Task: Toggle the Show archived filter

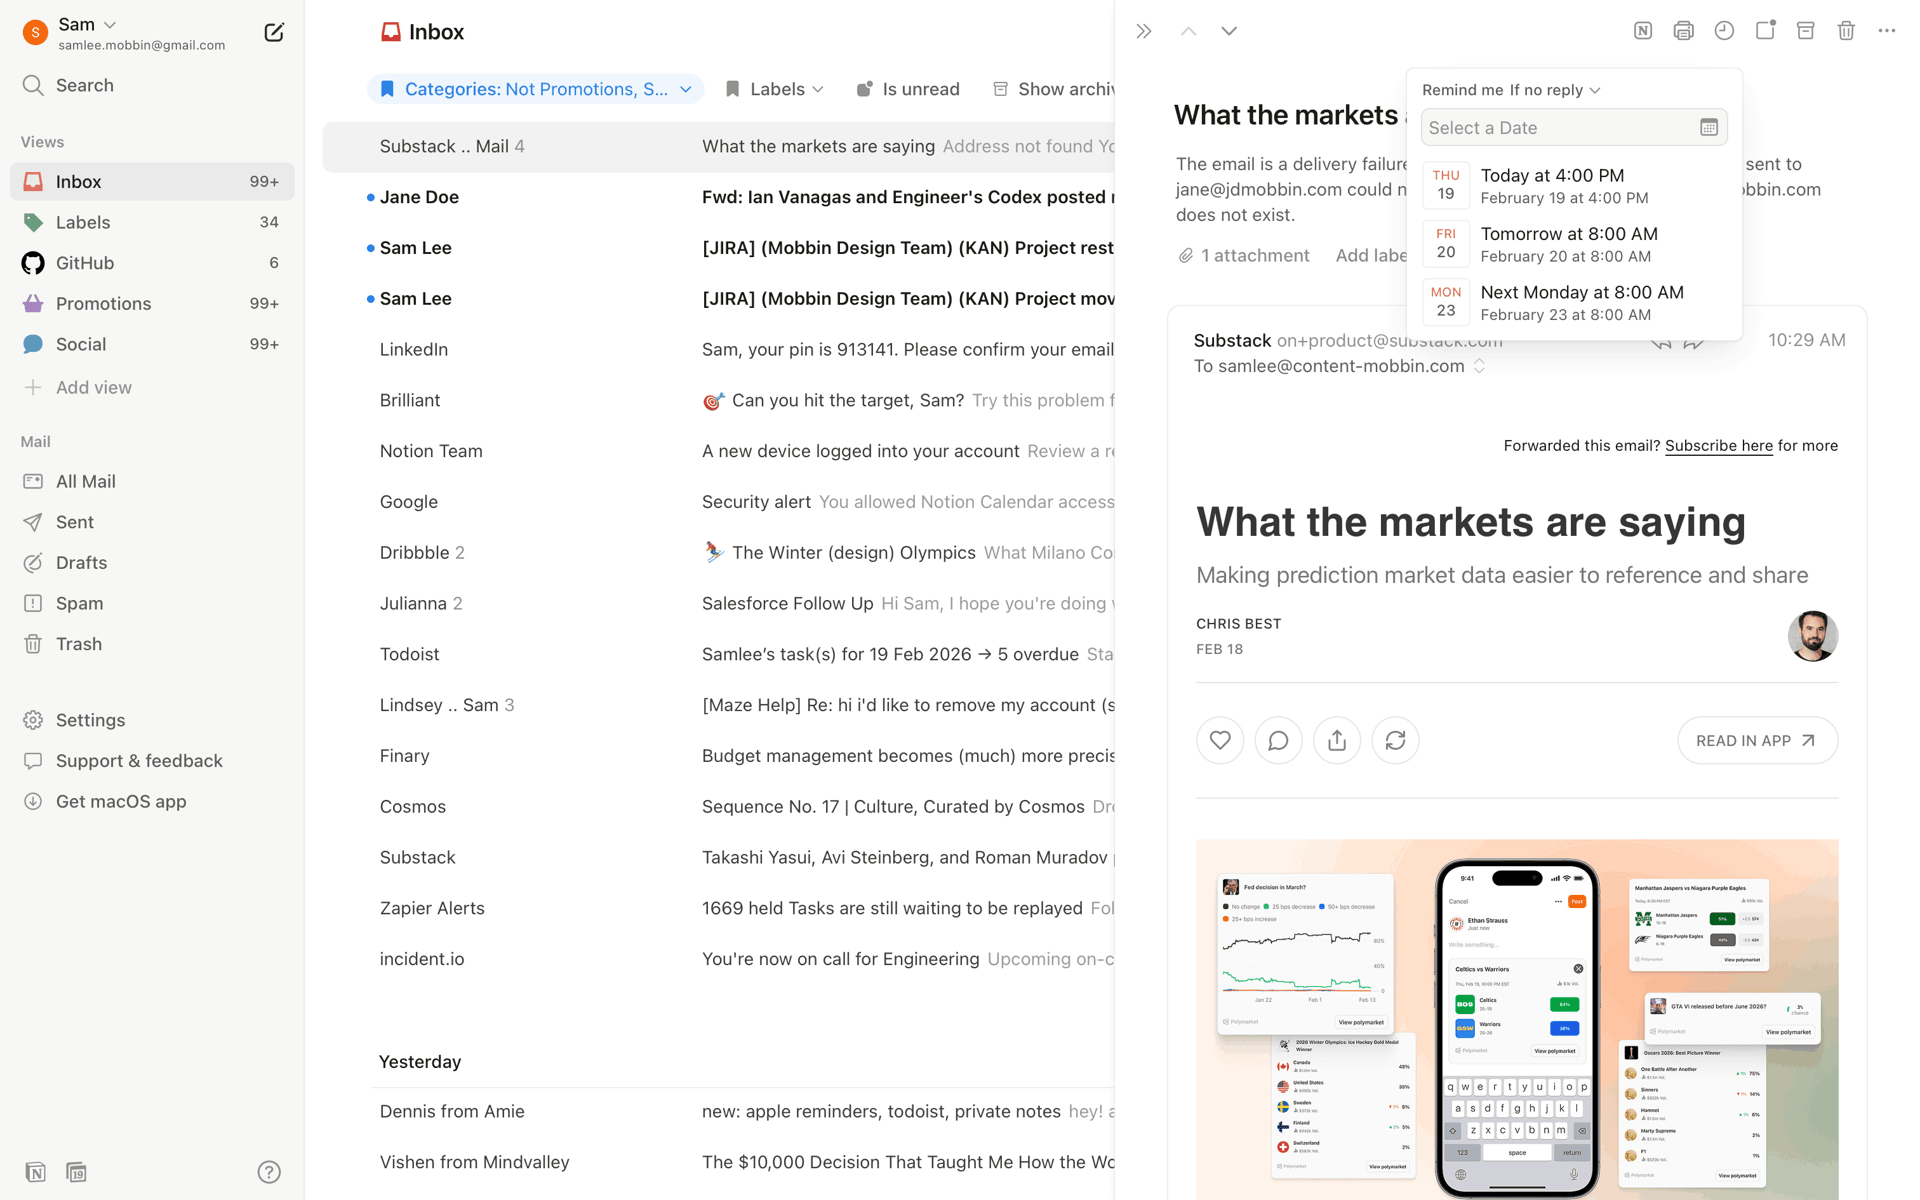Action: pos(1054,89)
